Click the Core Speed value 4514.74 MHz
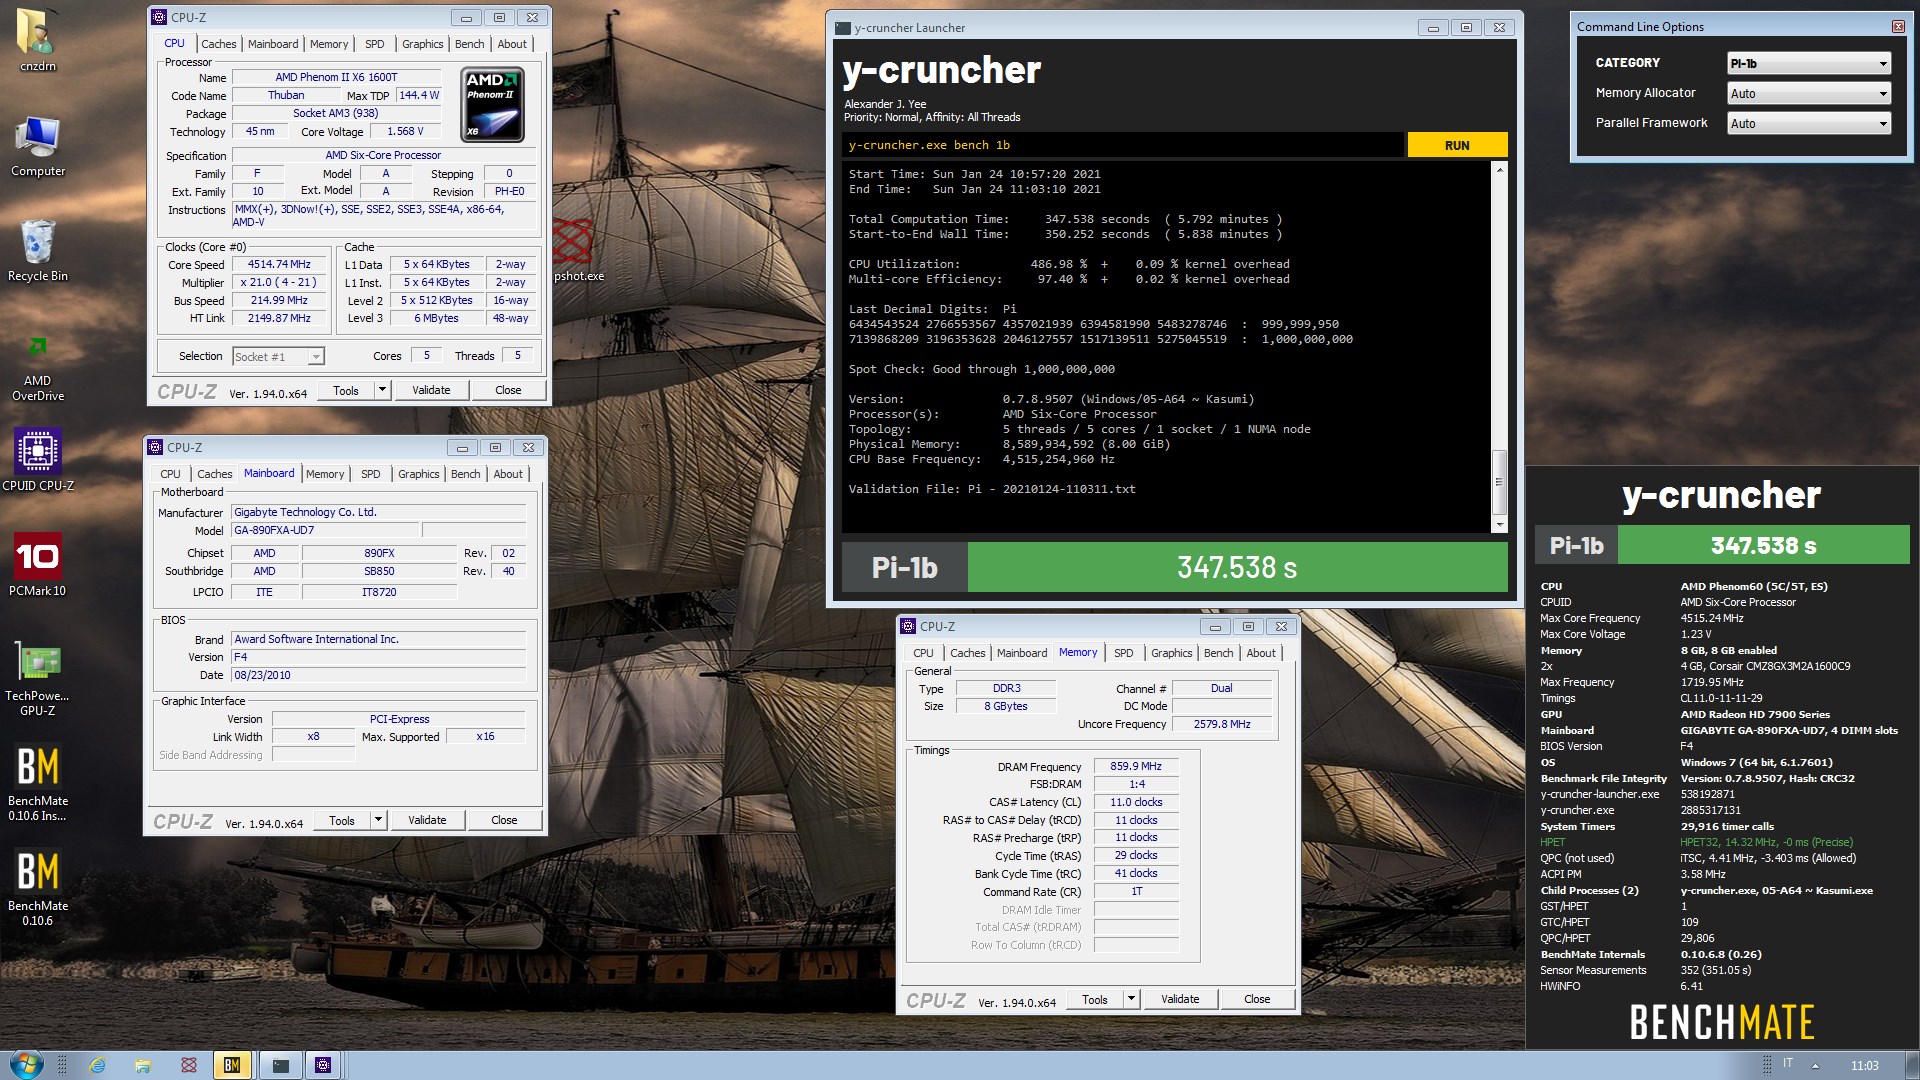The image size is (1920, 1080). click(x=279, y=264)
